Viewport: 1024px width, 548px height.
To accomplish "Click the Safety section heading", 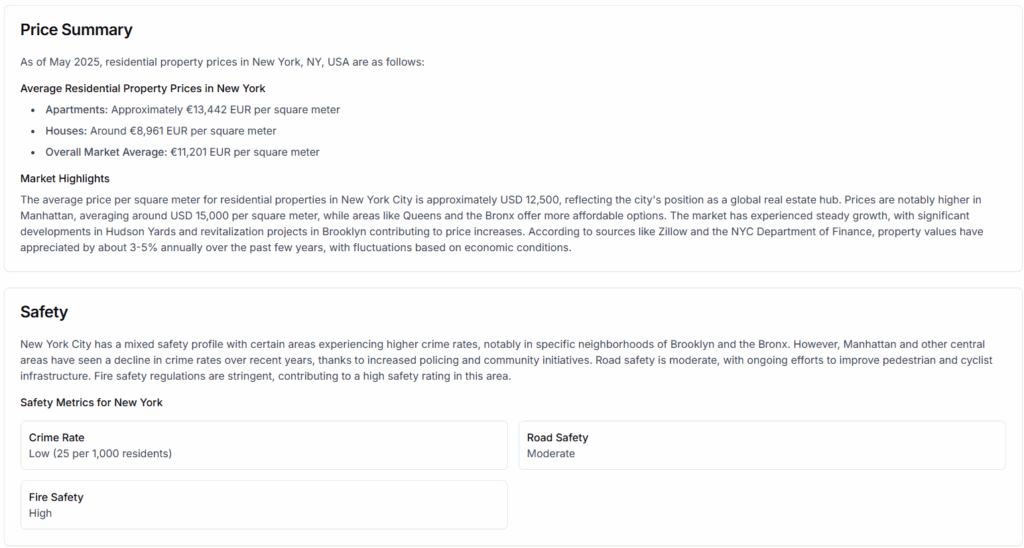I will [x=44, y=312].
